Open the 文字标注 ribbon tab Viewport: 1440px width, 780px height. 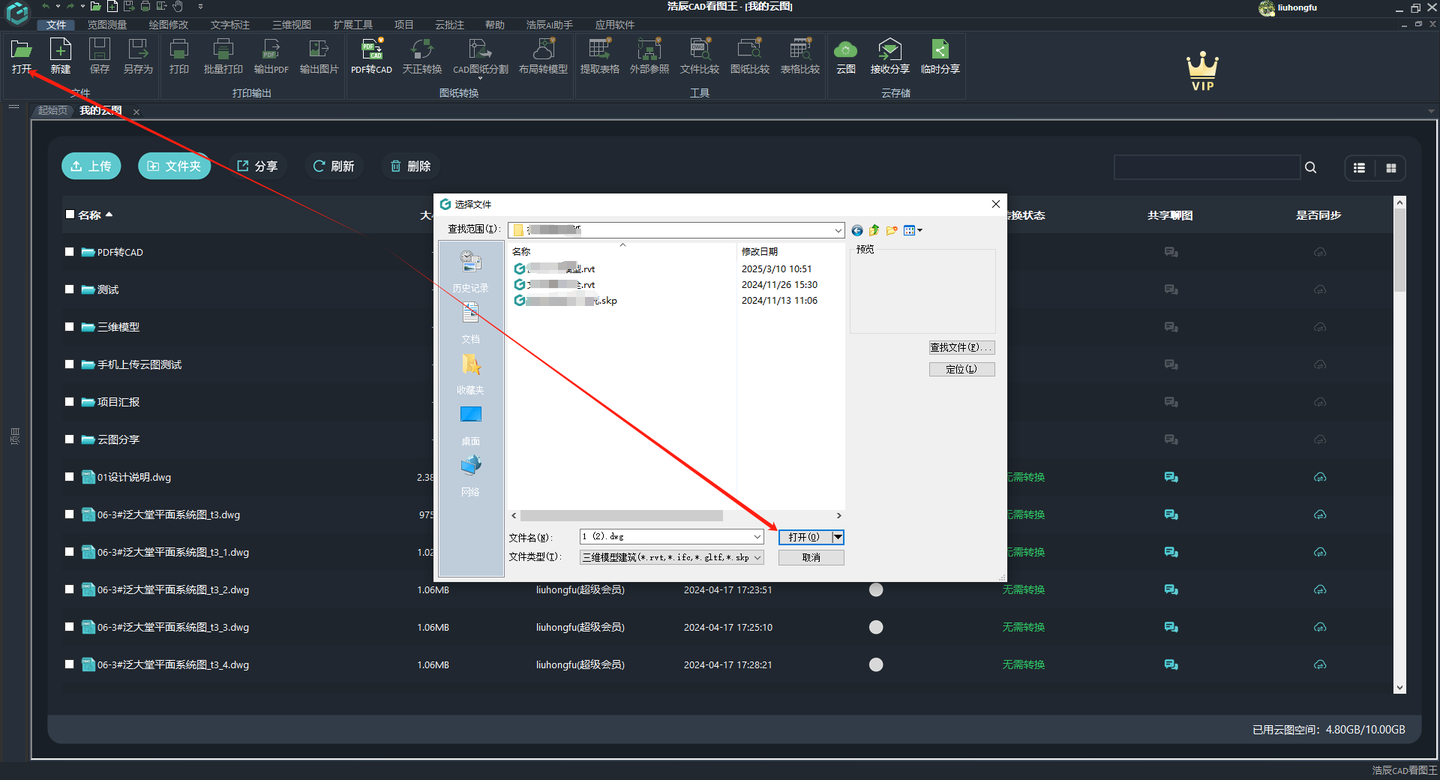[230, 24]
